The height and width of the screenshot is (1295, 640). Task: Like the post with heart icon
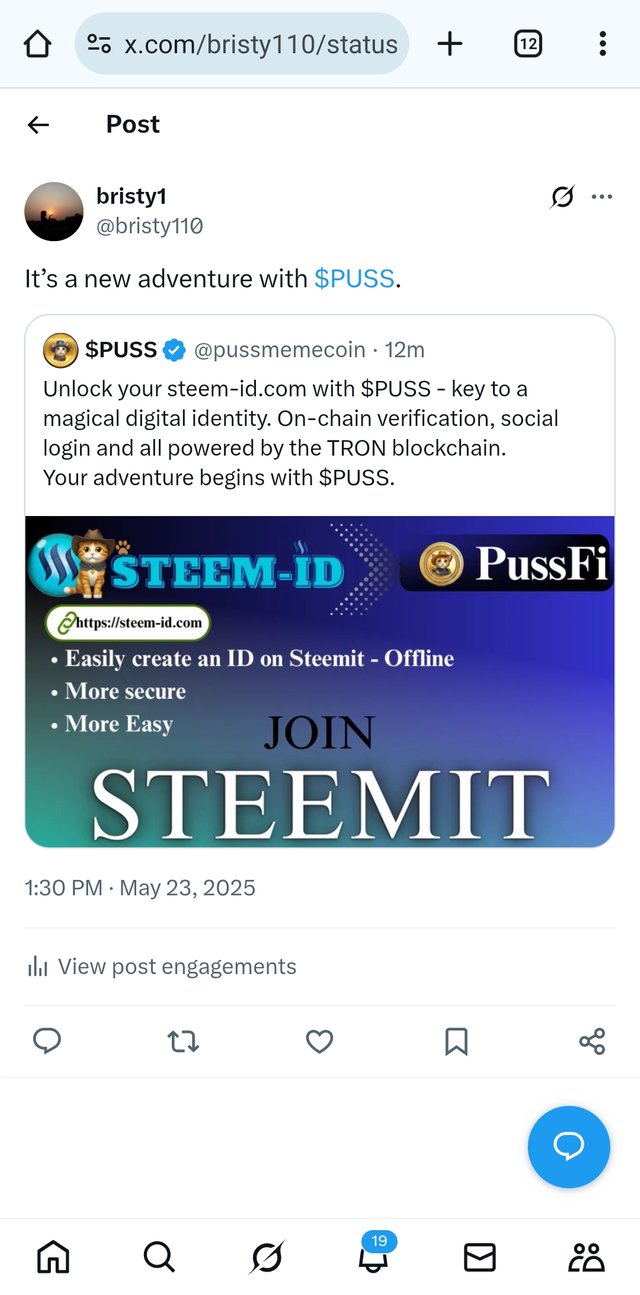[x=319, y=1042]
